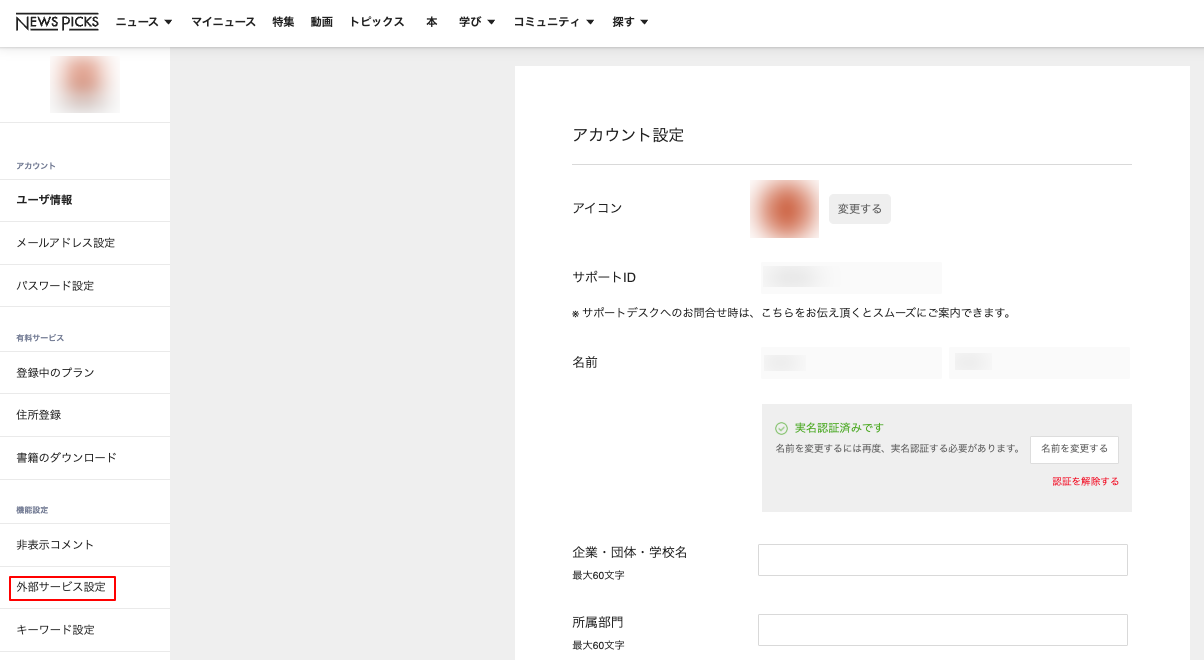1204x660 pixels.
Task: Open 外部サービス設定 in the sidebar
Action: tap(61, 588)
